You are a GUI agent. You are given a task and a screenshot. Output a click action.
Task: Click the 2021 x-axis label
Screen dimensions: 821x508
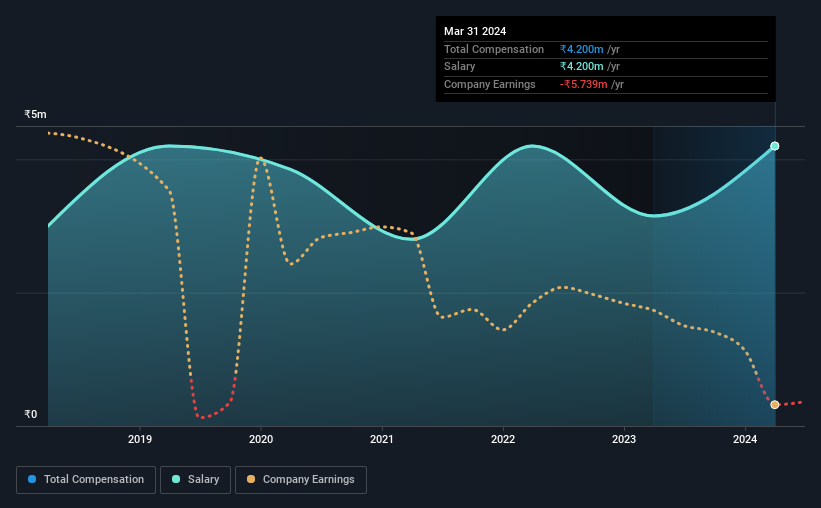coord(382,439)
